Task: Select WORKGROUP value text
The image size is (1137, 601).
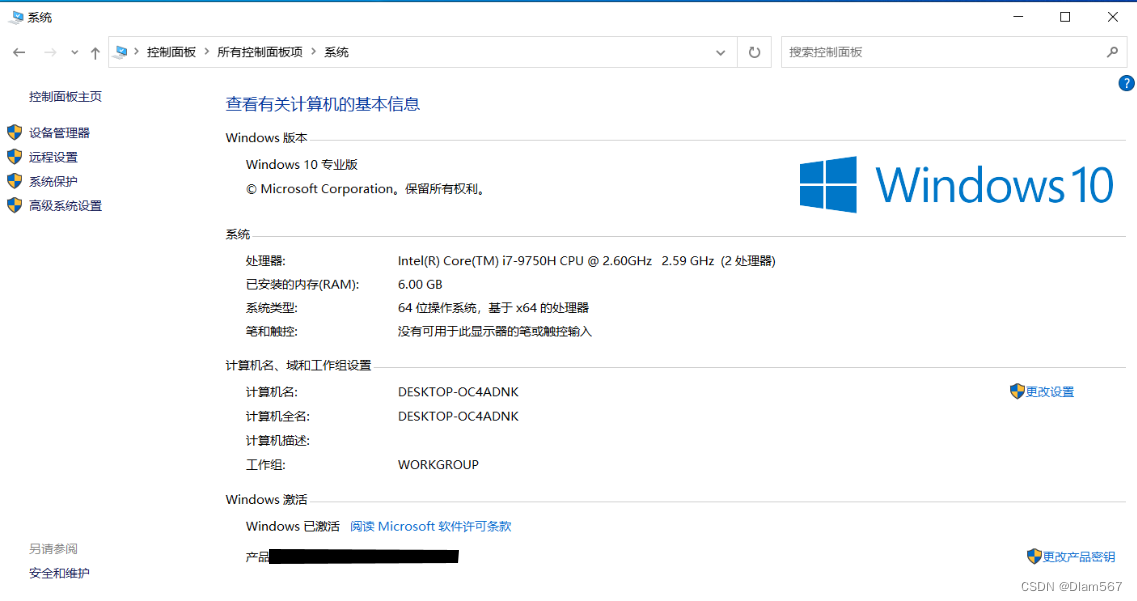Action: pos(438,465)
